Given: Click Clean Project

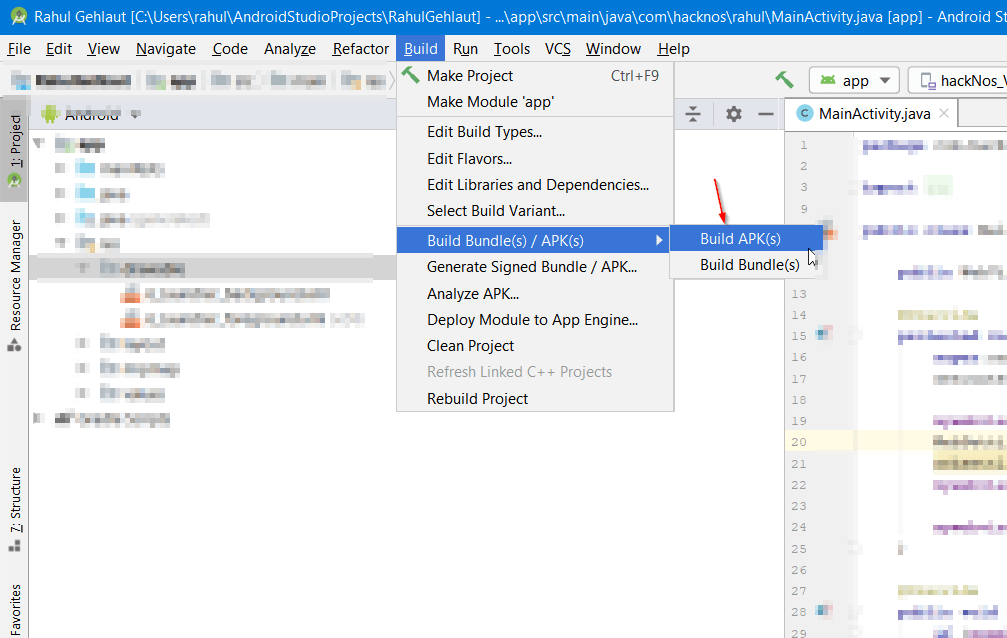Looking at the screenshot, I should (535, 346).
